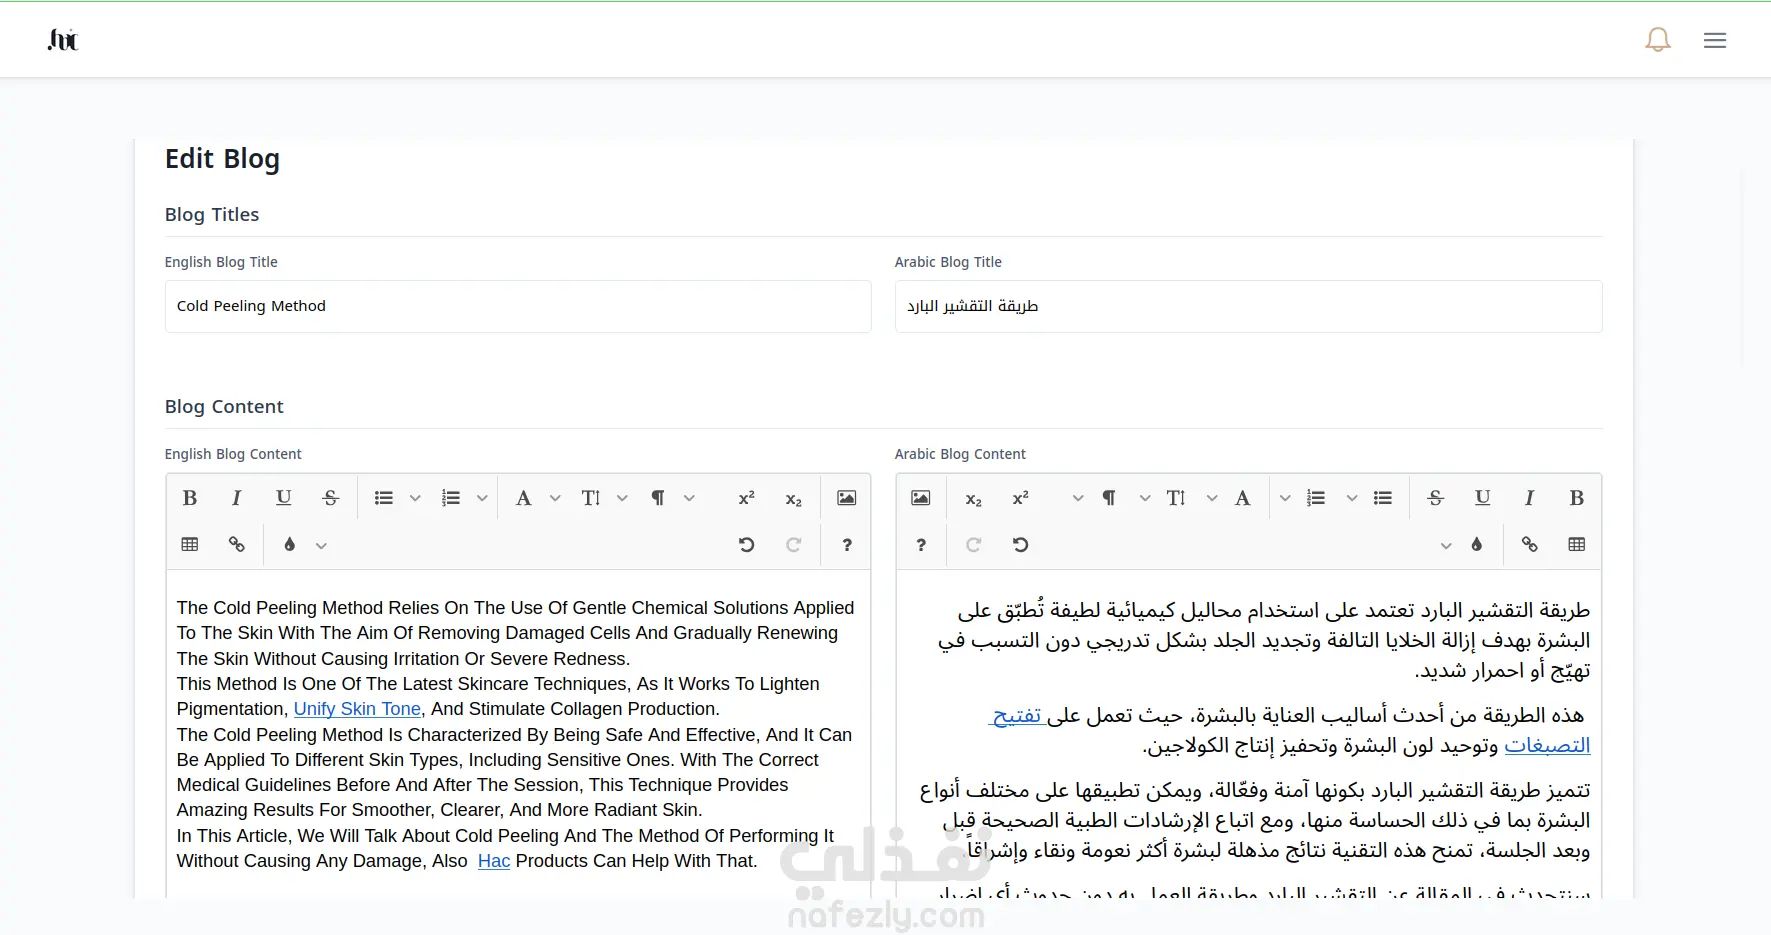
Task: Apply strikethrough in Arabic Blog Content editor
Action: (1436, 498)
